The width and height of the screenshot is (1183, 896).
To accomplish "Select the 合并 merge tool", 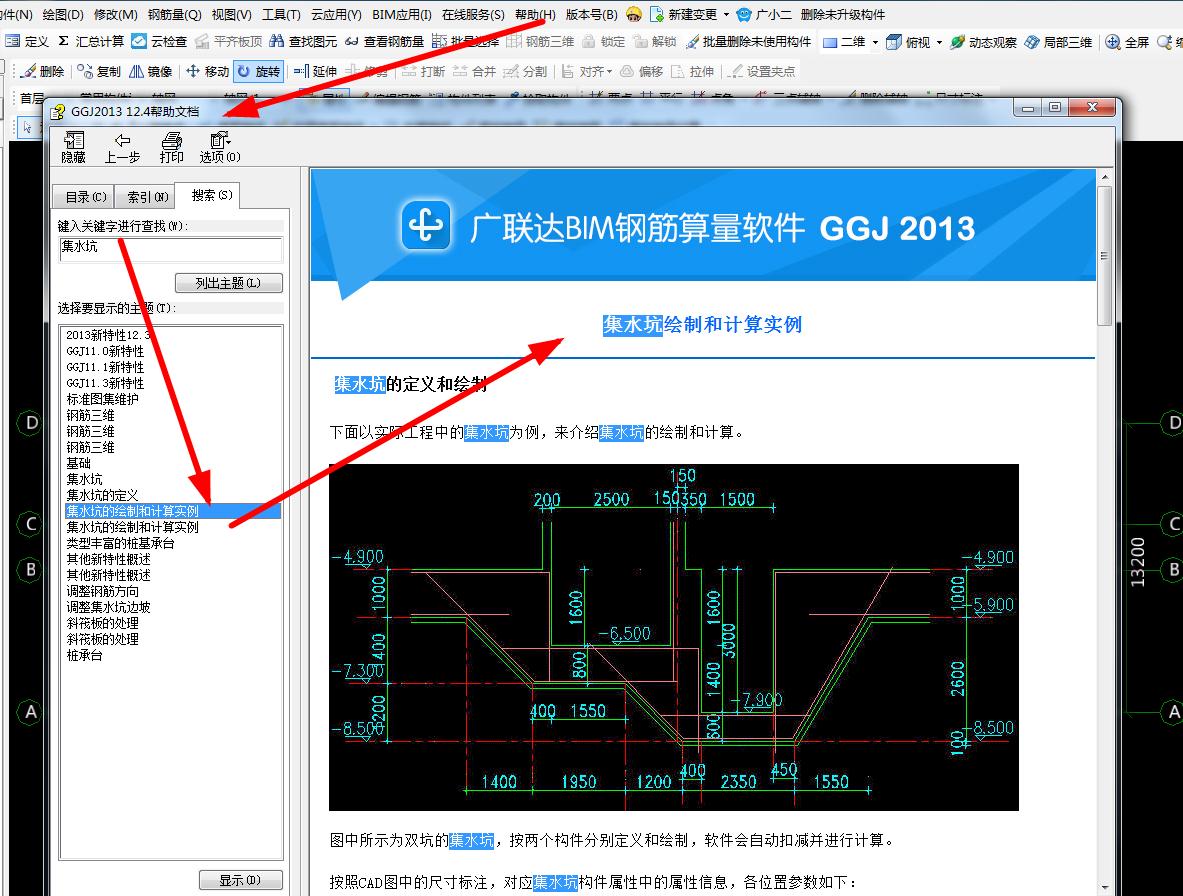I will 474,71.
